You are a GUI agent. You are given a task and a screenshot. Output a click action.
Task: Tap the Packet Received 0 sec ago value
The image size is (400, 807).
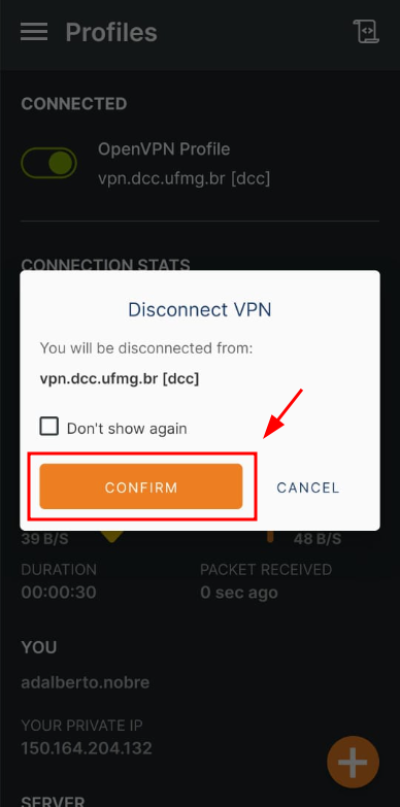tap(239, 592)
